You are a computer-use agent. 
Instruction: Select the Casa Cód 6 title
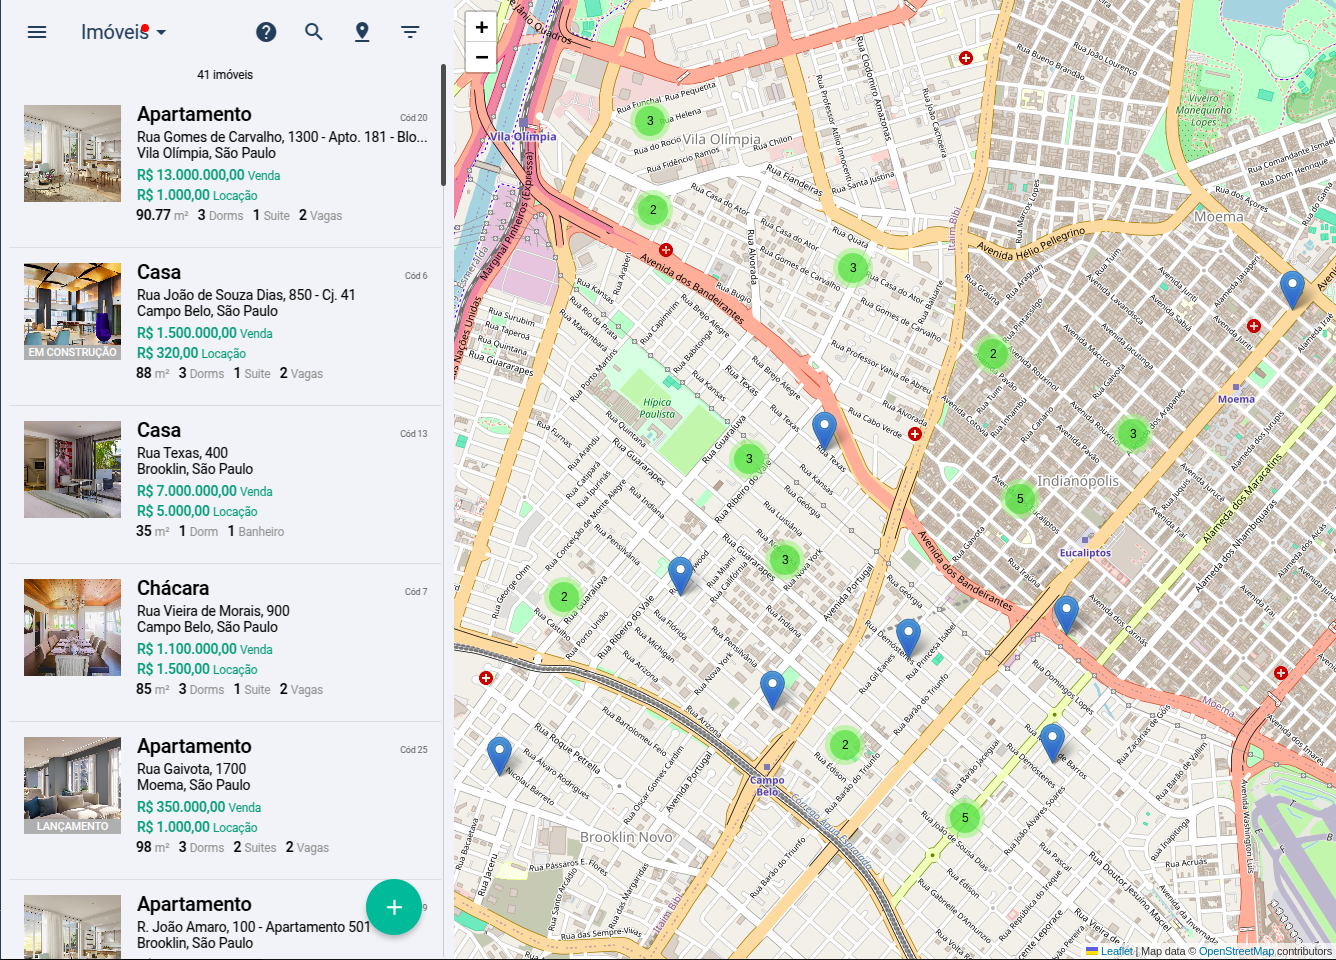[x=159, y=272]
